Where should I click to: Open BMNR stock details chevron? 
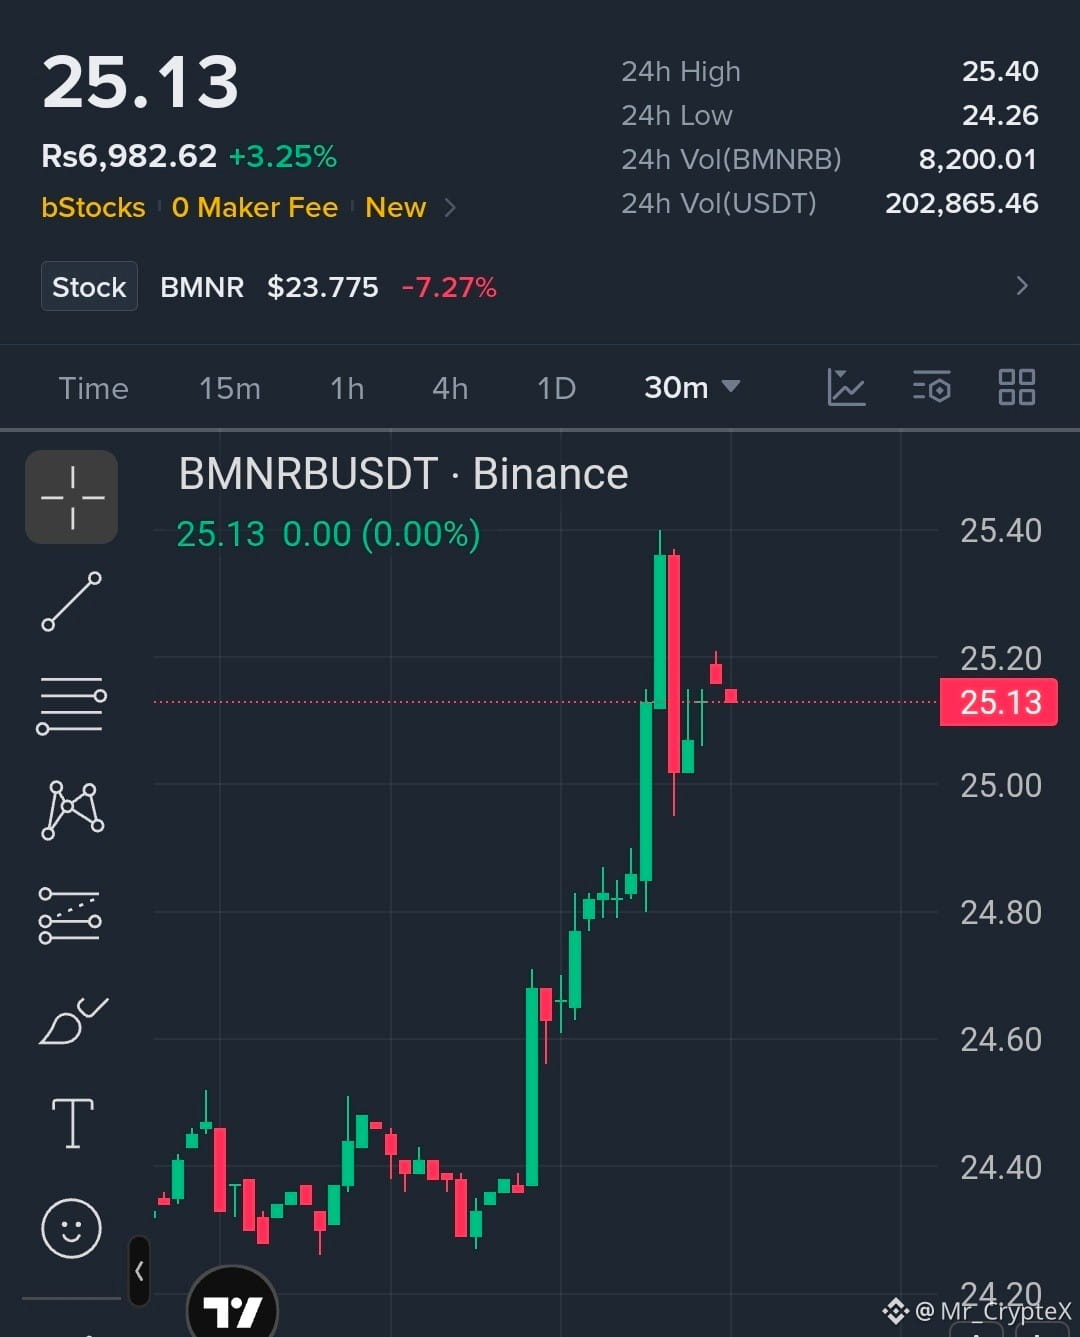tap(1021, 286)
